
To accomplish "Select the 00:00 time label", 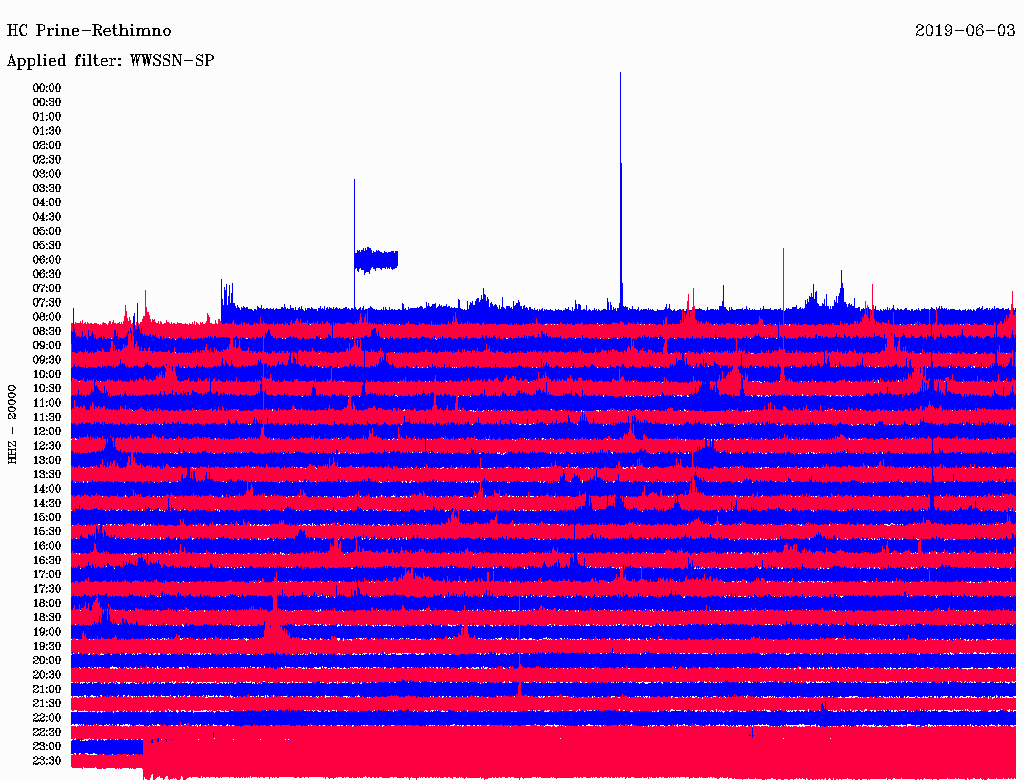I will (46, 88).
